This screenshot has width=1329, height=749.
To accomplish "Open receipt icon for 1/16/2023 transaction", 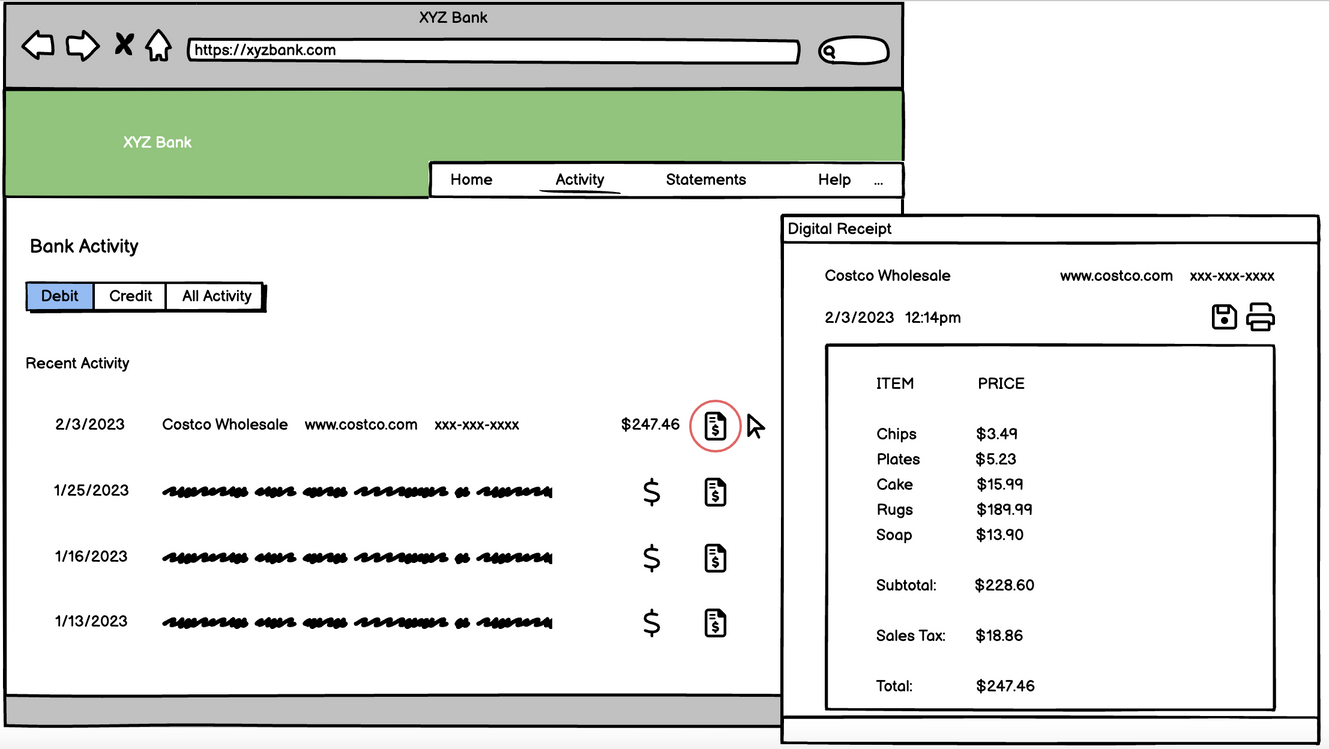I will click(715, 558).
